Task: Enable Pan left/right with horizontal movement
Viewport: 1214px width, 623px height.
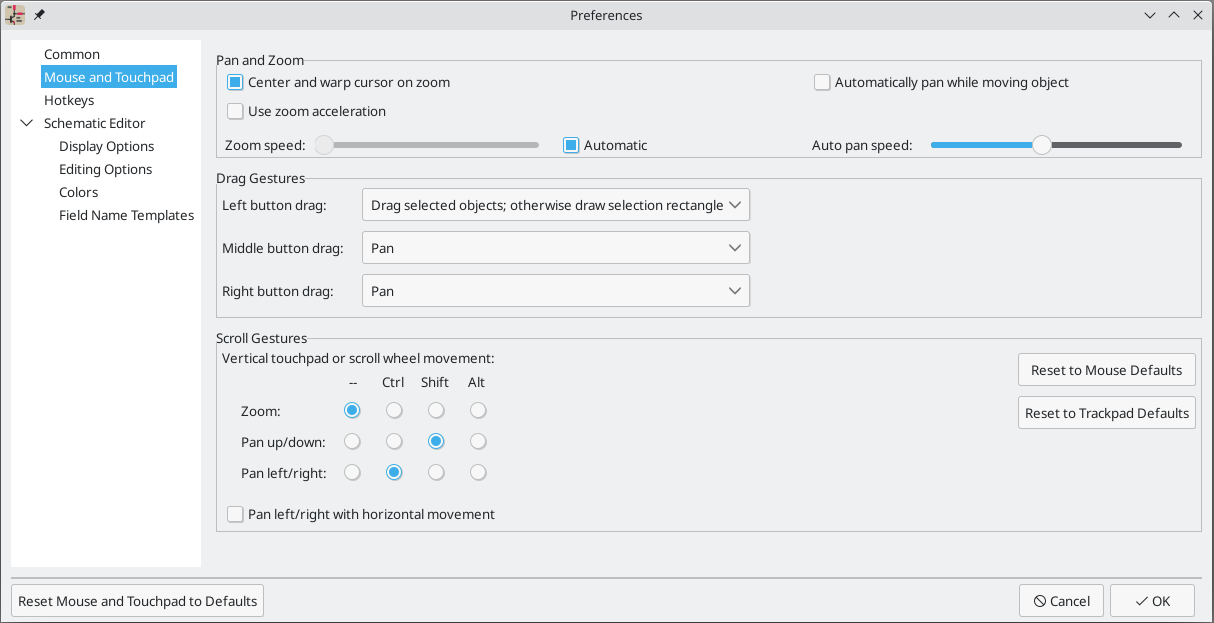Action: 235,513
